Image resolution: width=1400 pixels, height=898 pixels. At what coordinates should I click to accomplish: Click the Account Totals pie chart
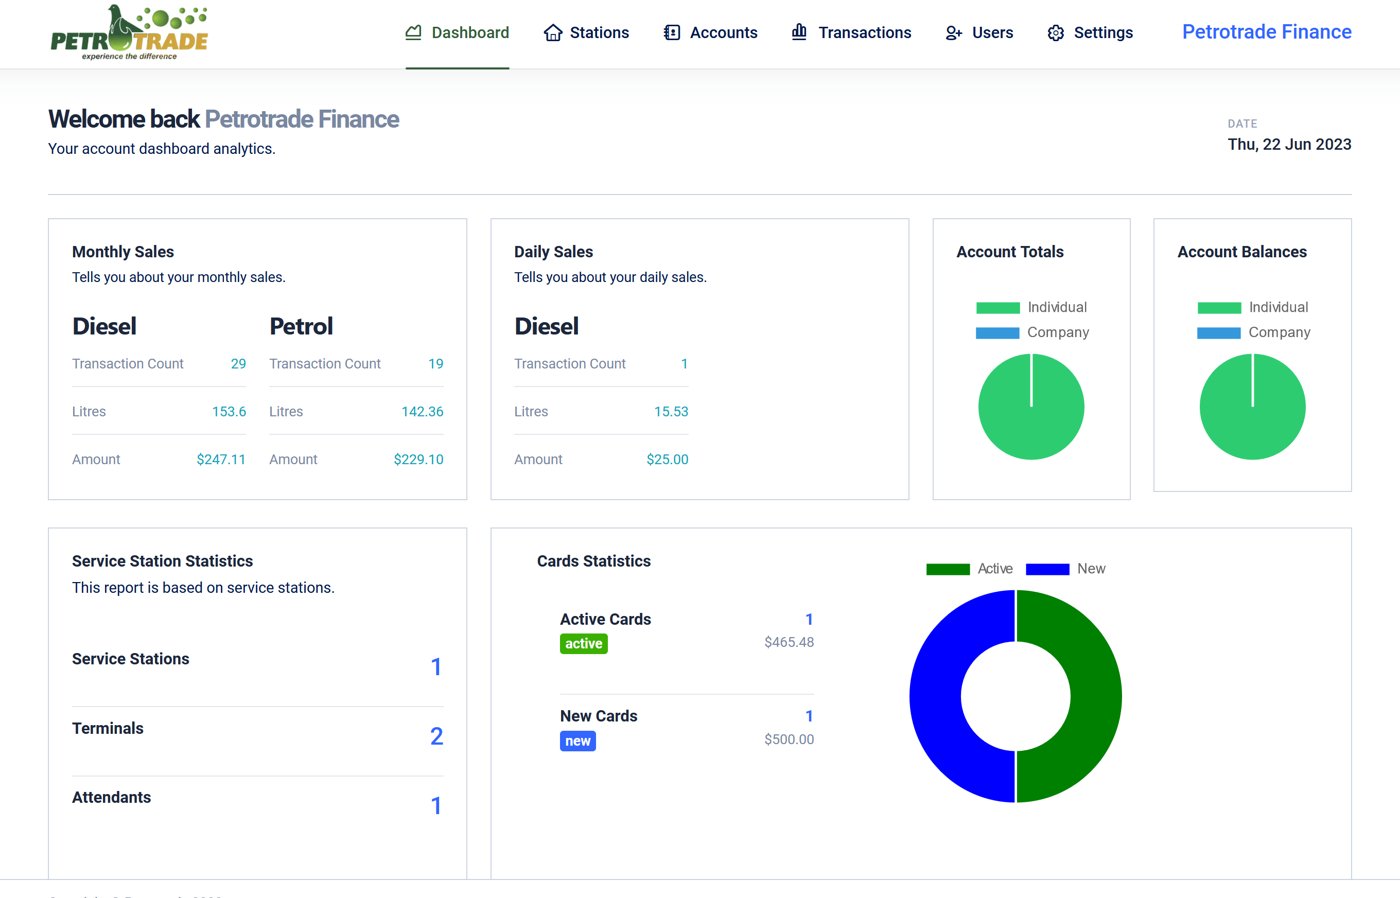click(x=1031, y=407)
